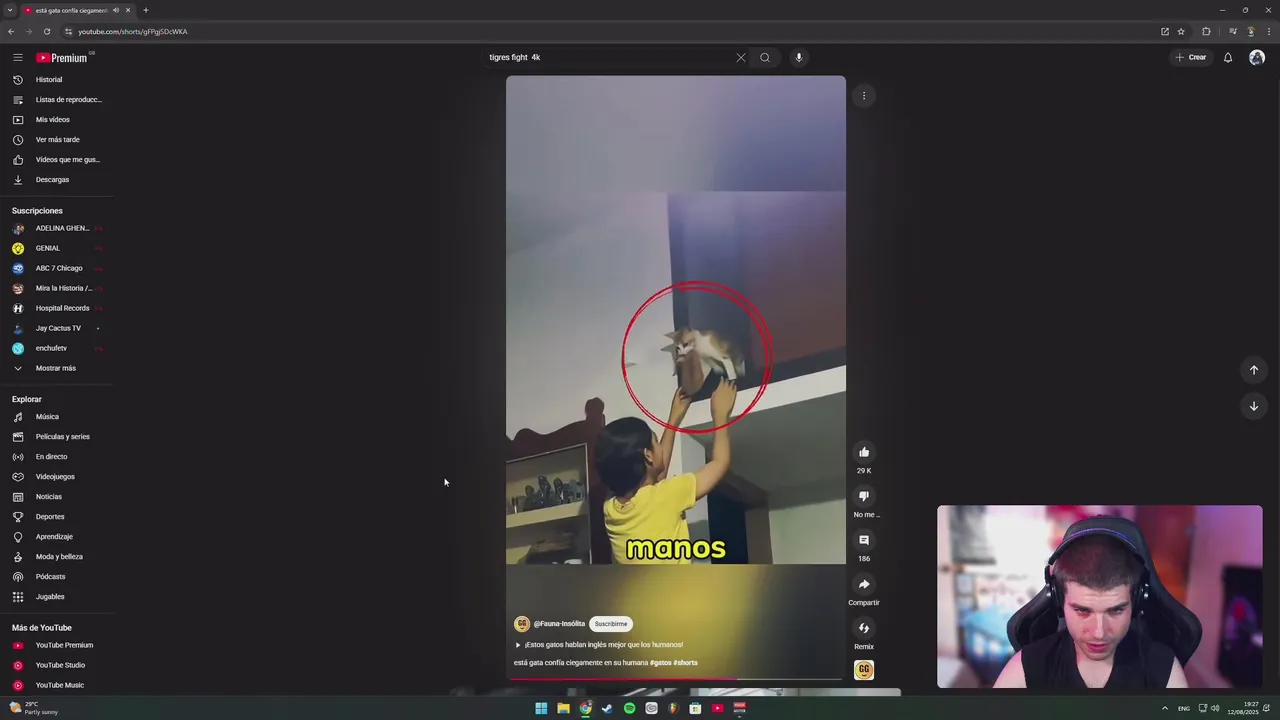Open related video about cats speaking English
Viewport: 1280px width, 720px height.
(x=600, y=645)
